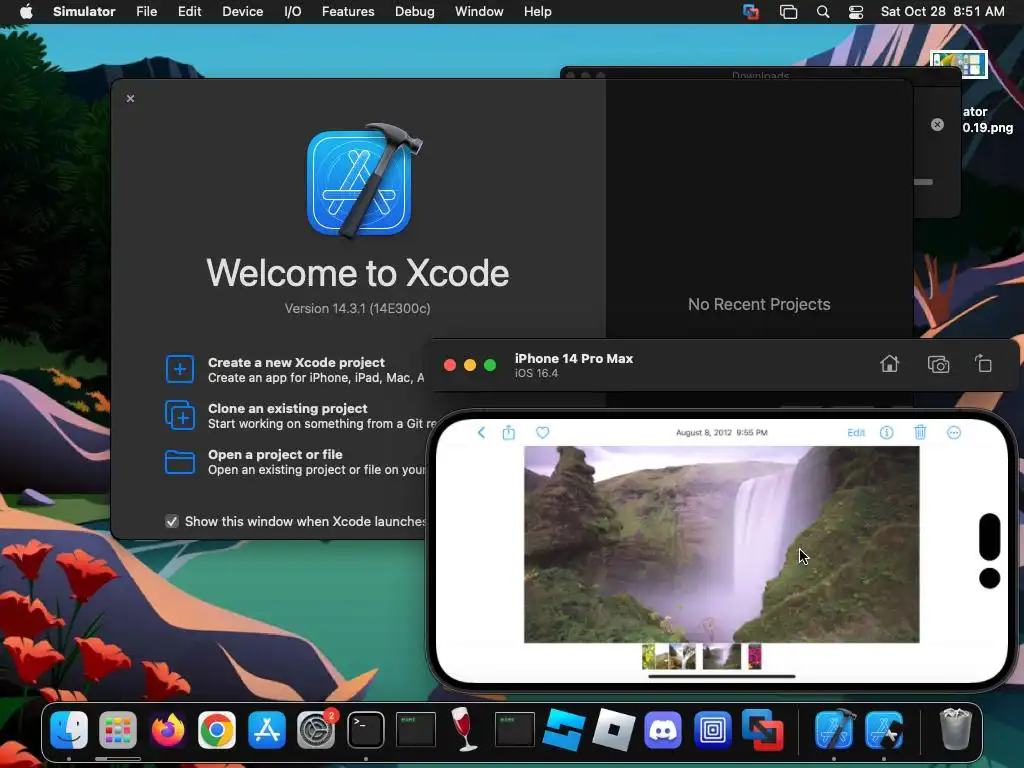1024x768 pixels.
Task: Click the new project plus icon
Action: click(180, 369)
